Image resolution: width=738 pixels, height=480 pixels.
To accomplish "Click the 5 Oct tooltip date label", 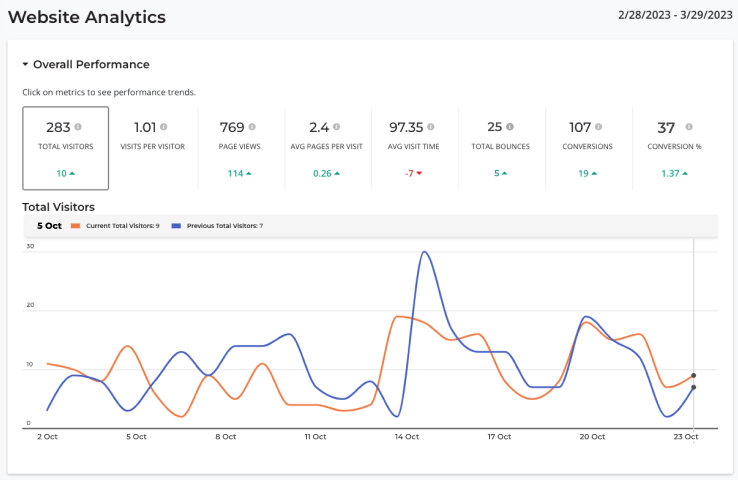I will tap(49, 226).
